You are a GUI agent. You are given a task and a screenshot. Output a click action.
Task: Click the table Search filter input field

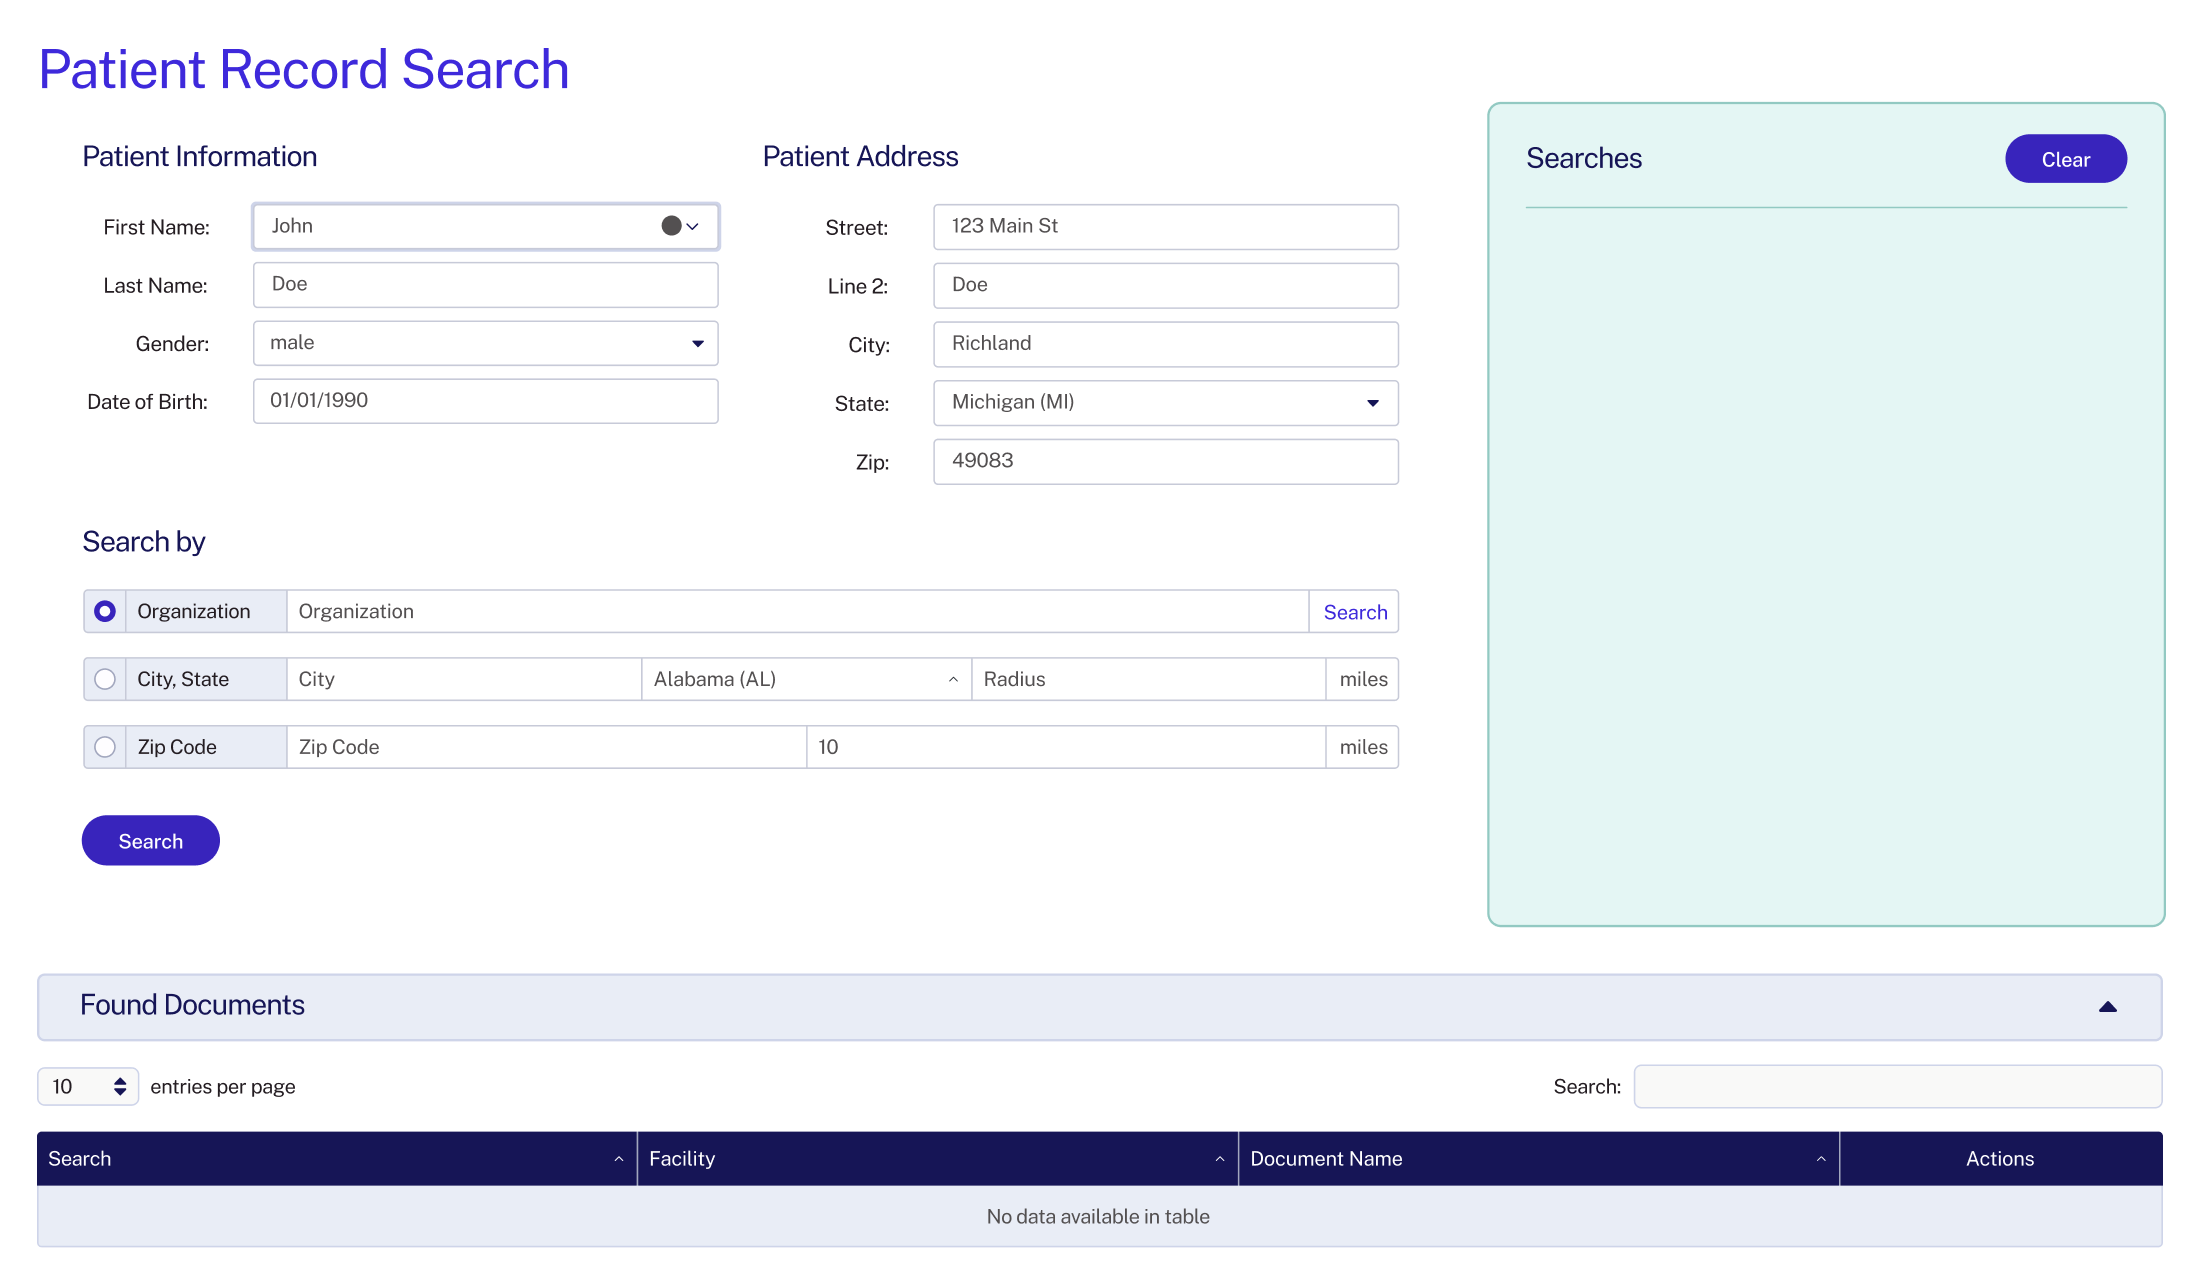[x=1897, y=1086]
